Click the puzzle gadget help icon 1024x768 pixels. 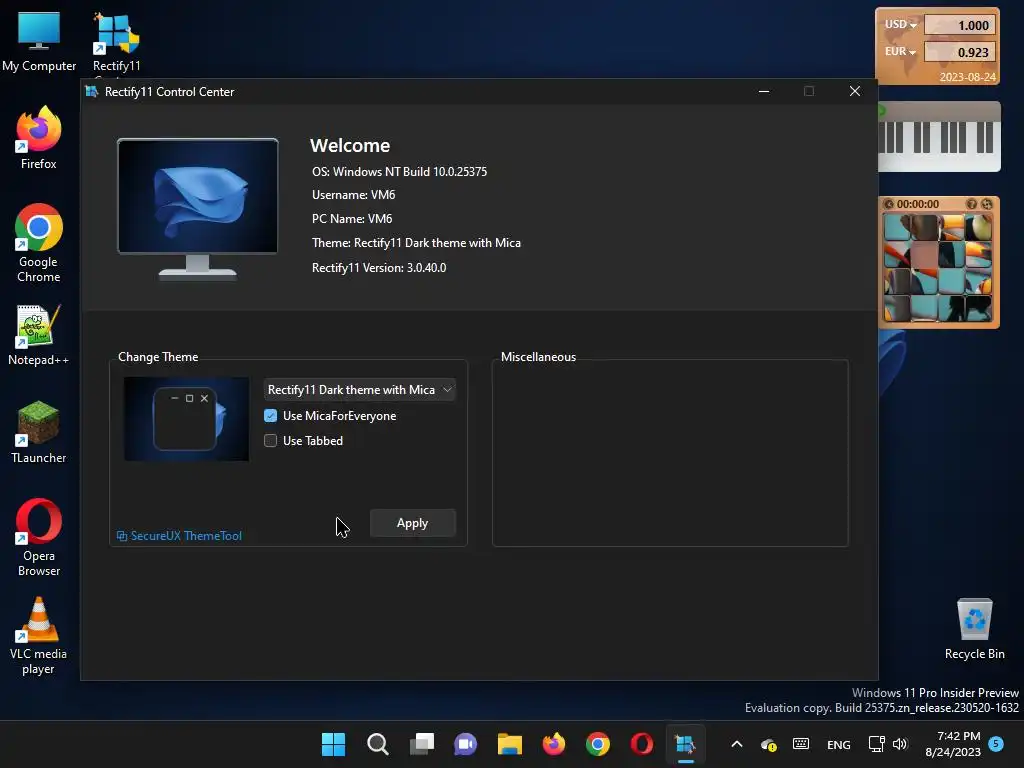tap(972, 204)
